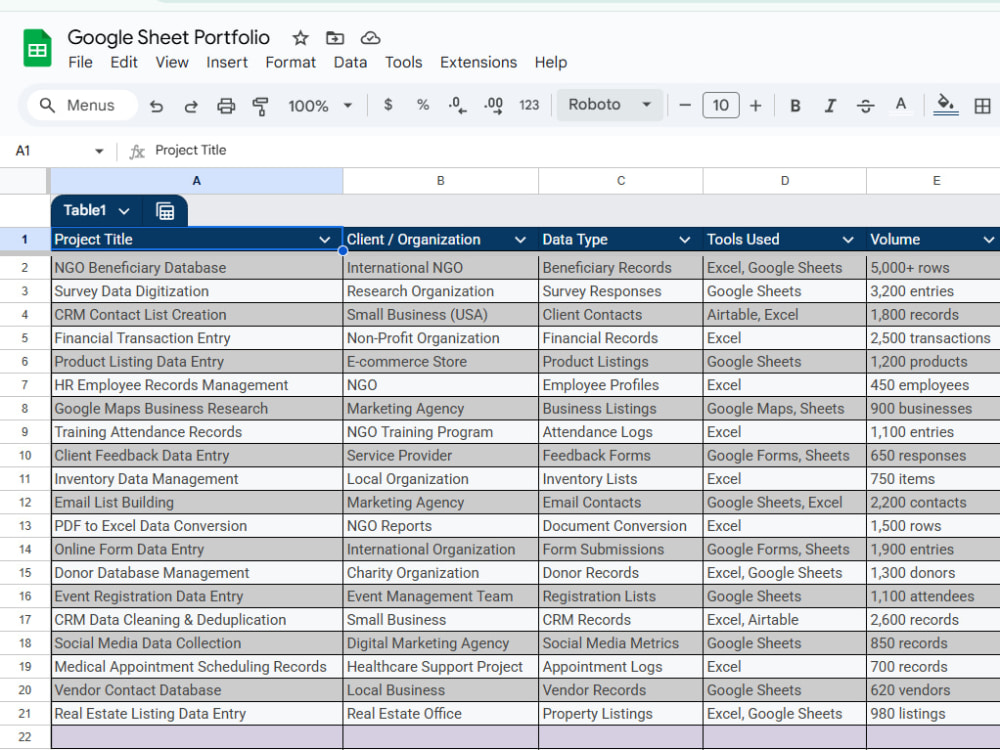Format as percent using percent icon
The height and width of the screenshot is (750, 1000).
click(x=422, y=105)
